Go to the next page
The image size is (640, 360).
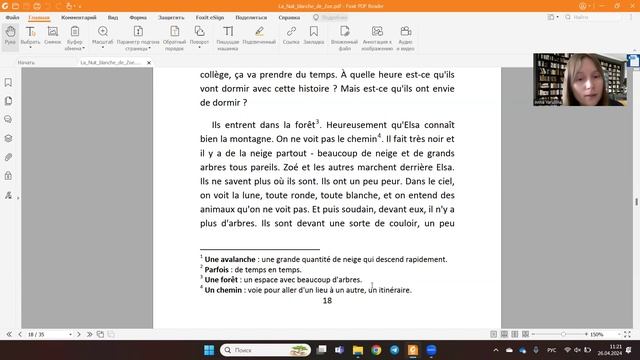point(79,334)
